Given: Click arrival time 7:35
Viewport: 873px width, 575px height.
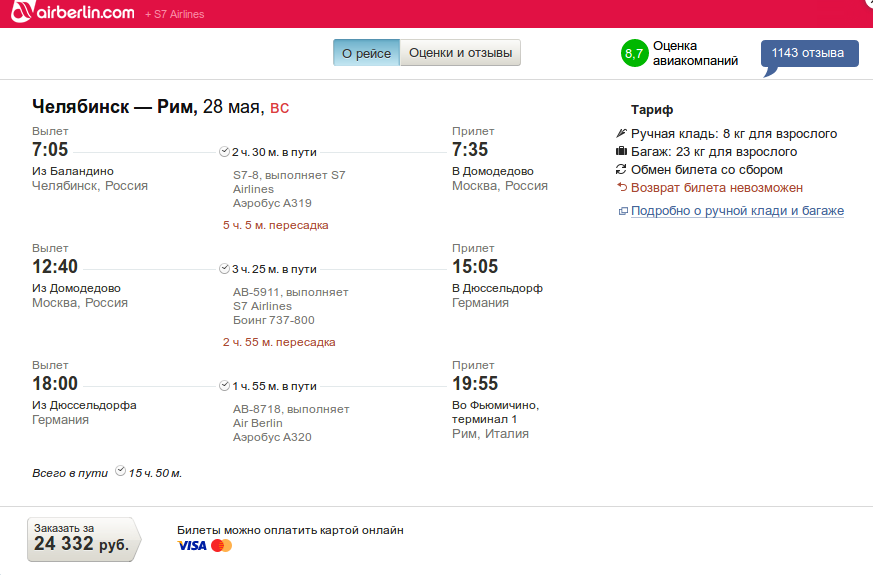Looking at the screenshot, I should tap(470, 149).
